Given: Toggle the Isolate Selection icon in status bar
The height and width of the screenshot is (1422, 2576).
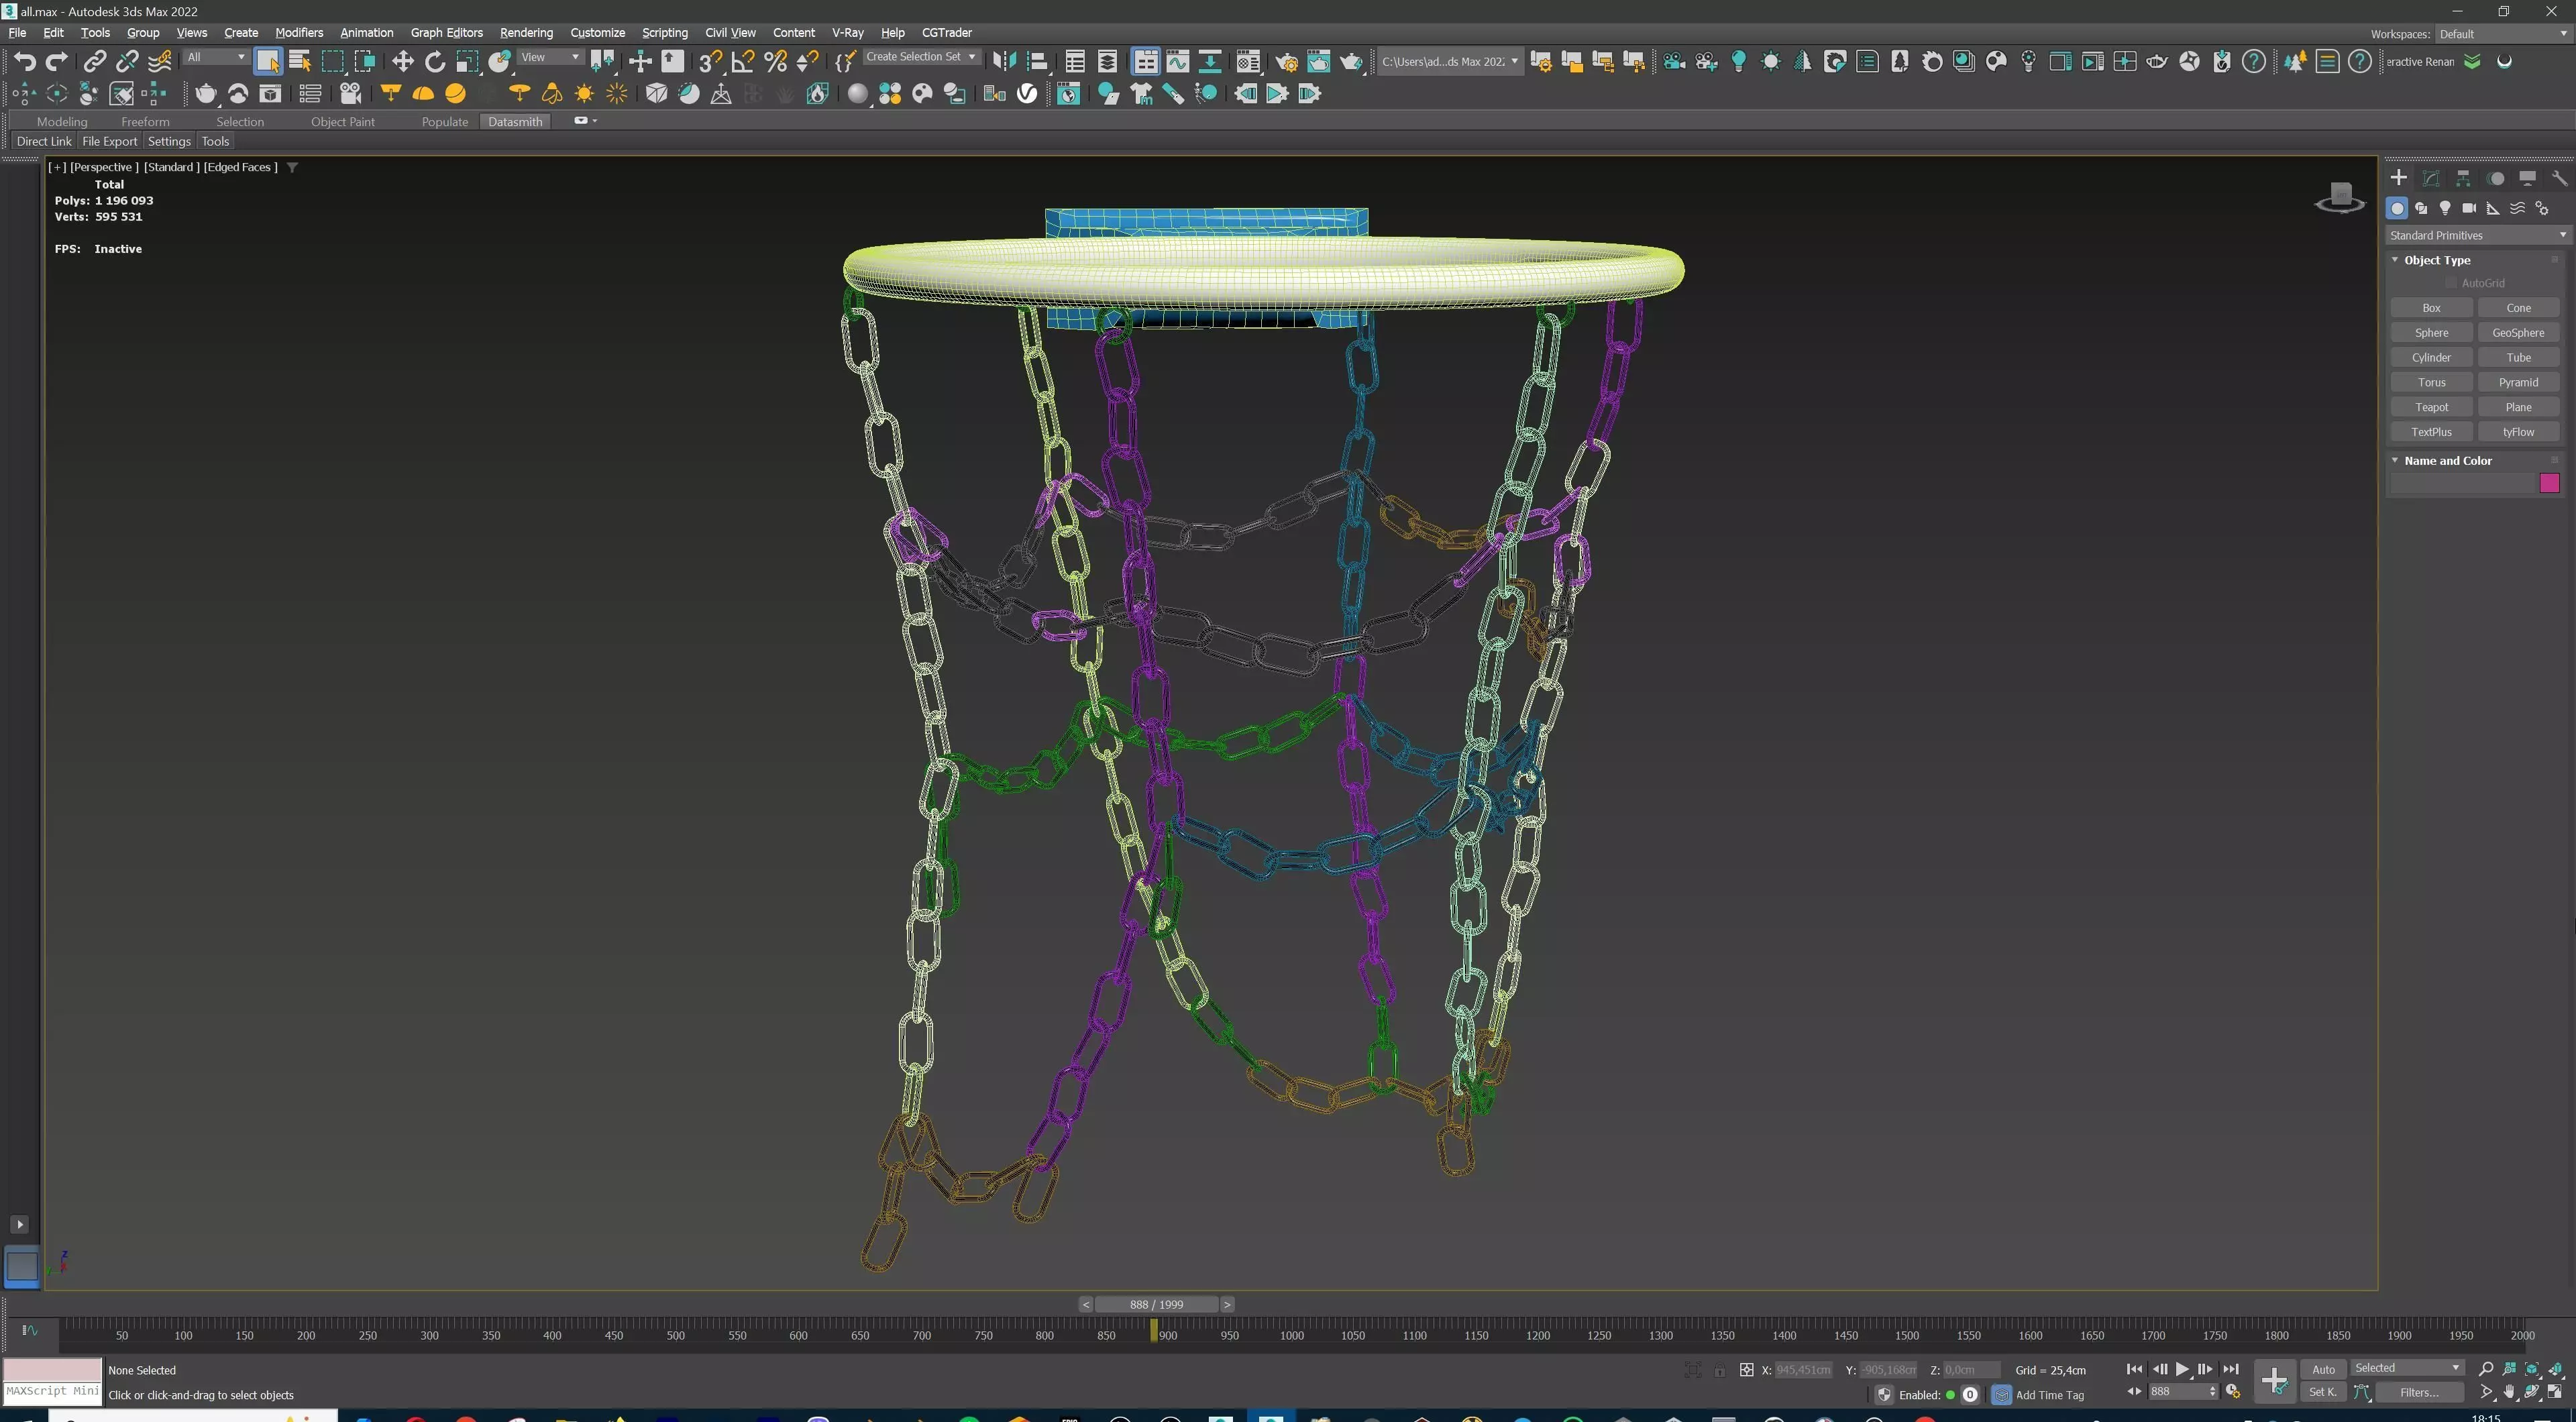Looking at the screenshot, I should pyautogui.click(x=1692, y=1370).
